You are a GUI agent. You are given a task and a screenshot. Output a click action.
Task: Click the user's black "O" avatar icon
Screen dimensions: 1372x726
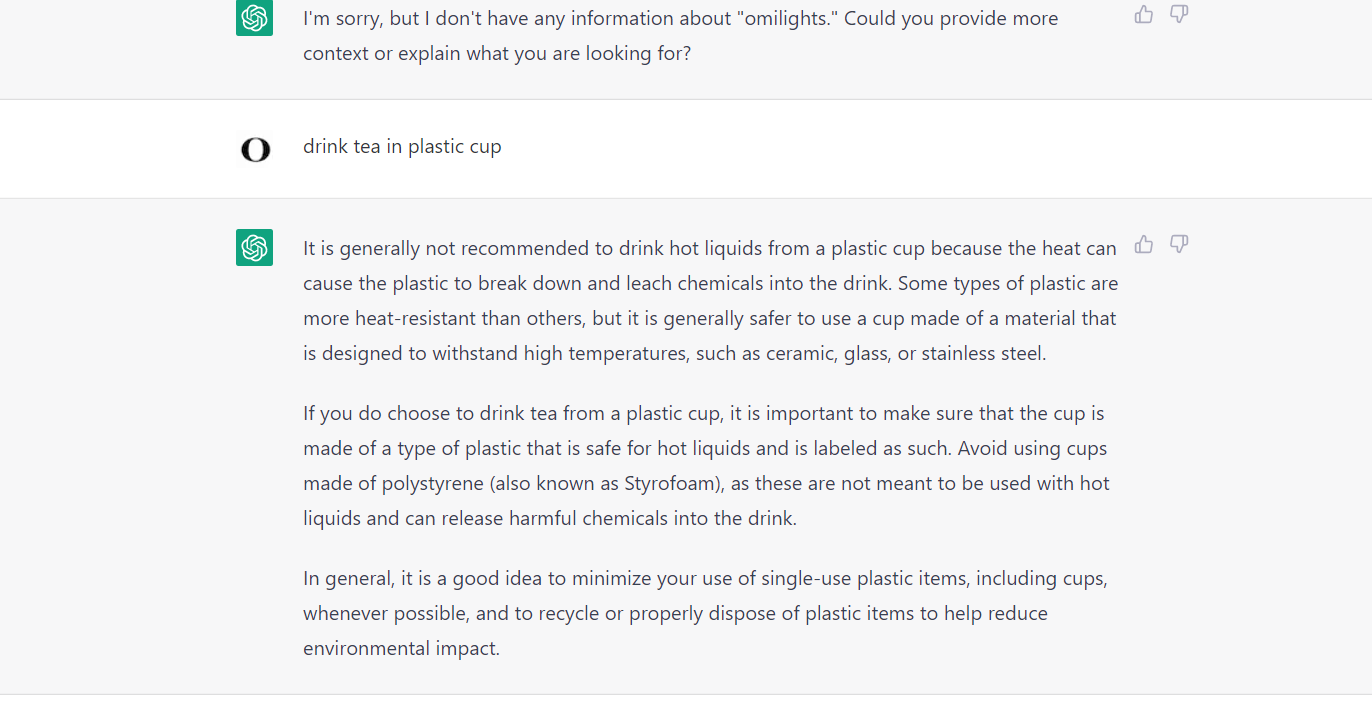point(255,150)
